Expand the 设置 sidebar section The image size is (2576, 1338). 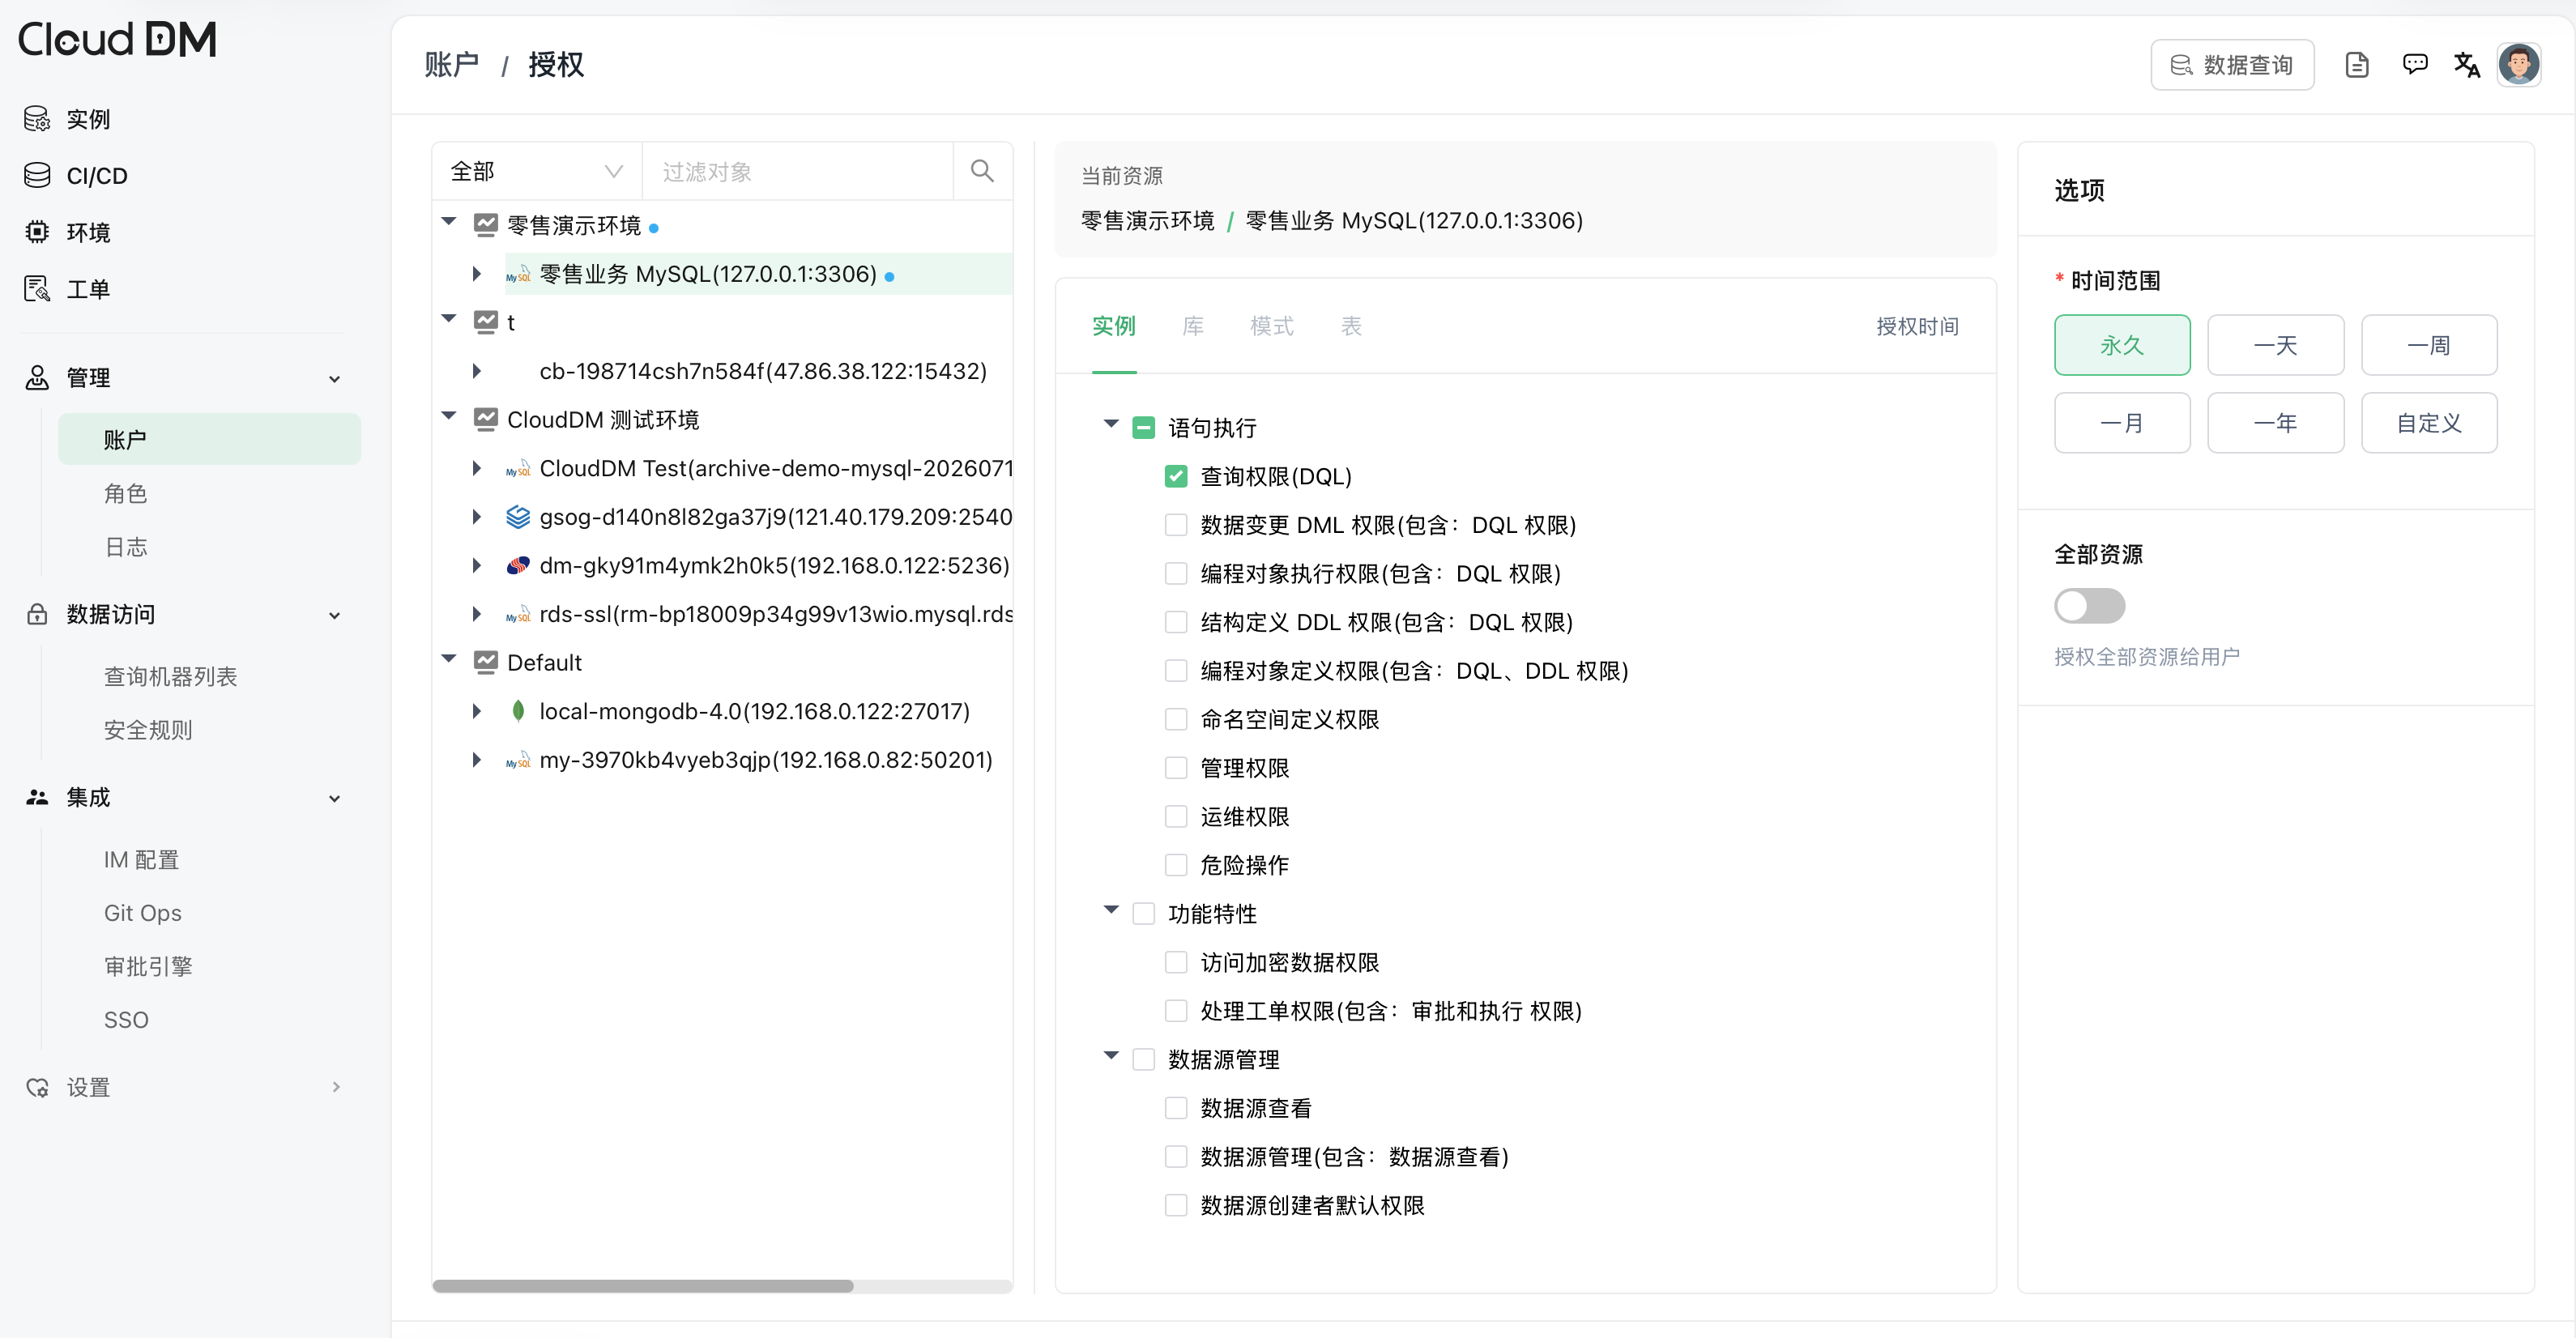(x=335, y=1087)
